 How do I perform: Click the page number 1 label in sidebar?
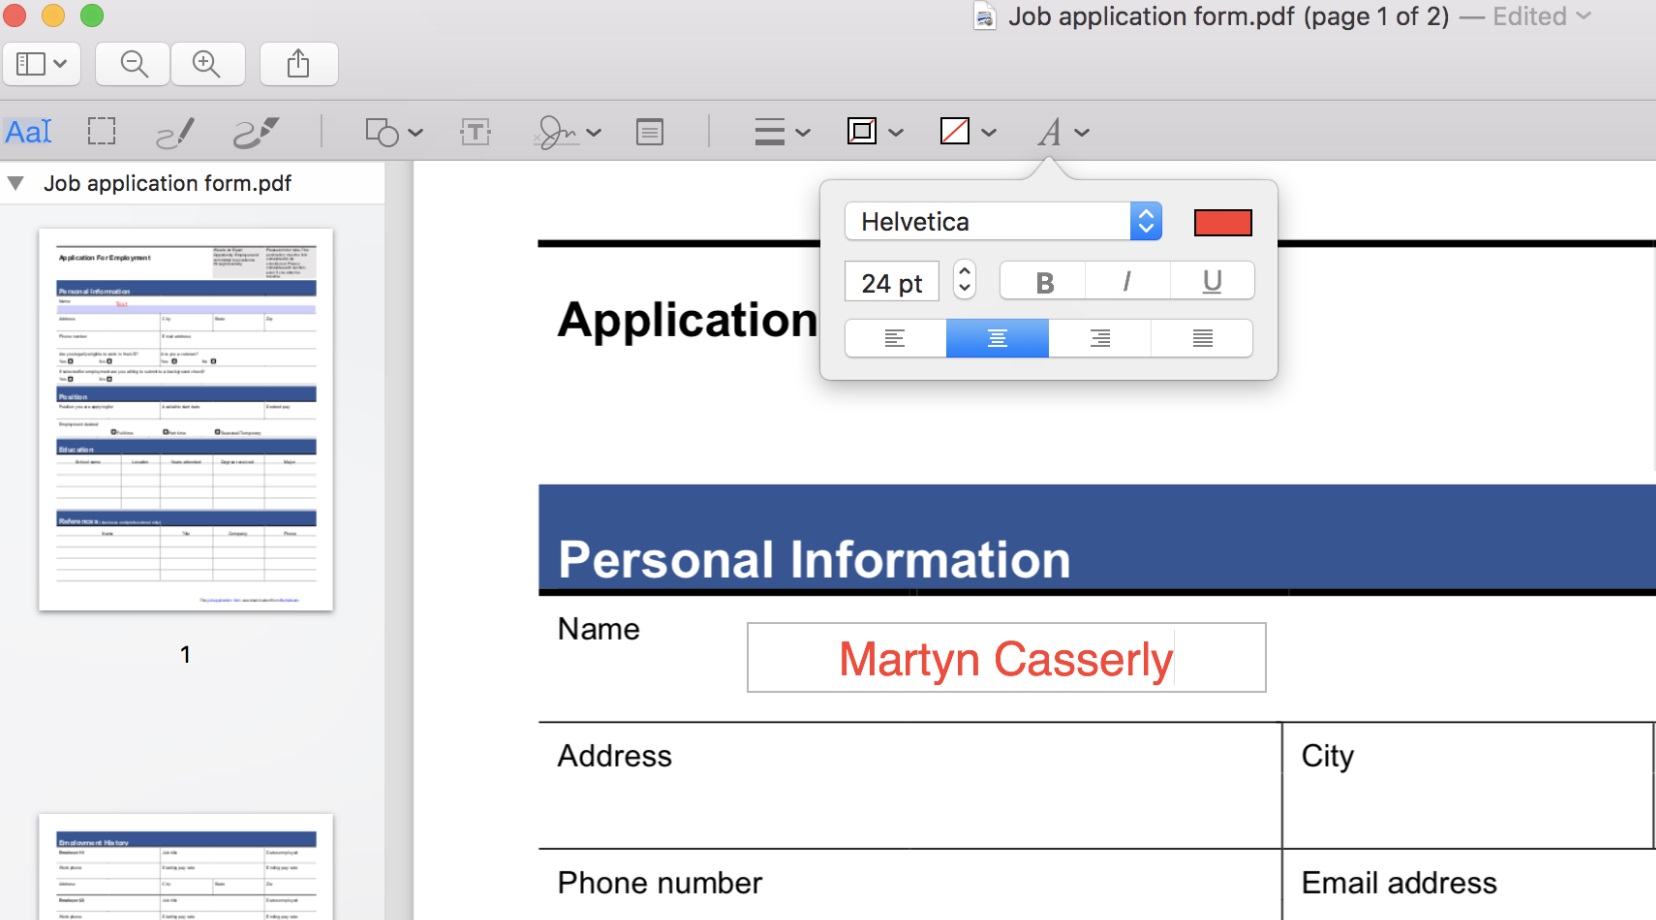pos(185,654)
